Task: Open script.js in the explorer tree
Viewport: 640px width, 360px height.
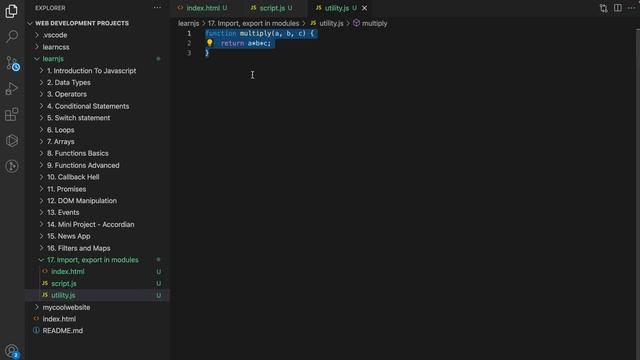Action: click(64, 283)
